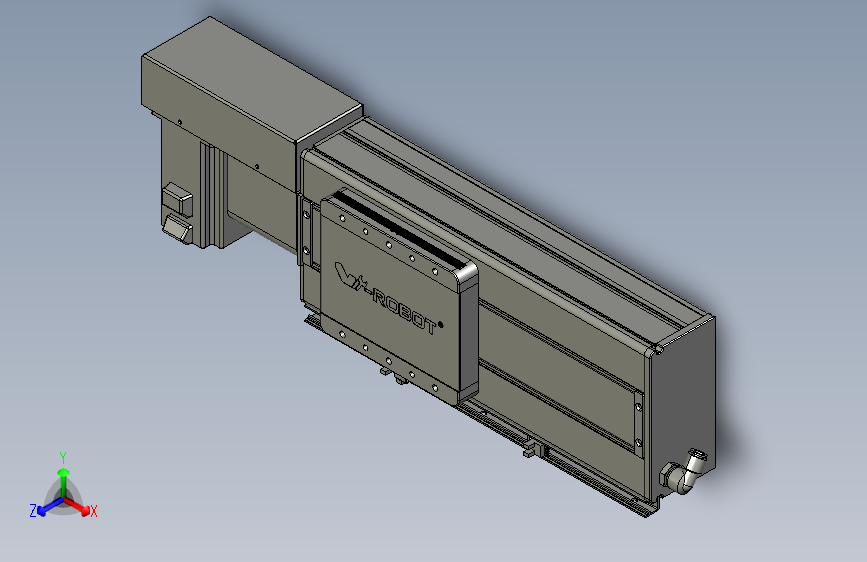Select the right end cap plate of actuator
This screenshot has height=562, width=867.
(684, 409)
